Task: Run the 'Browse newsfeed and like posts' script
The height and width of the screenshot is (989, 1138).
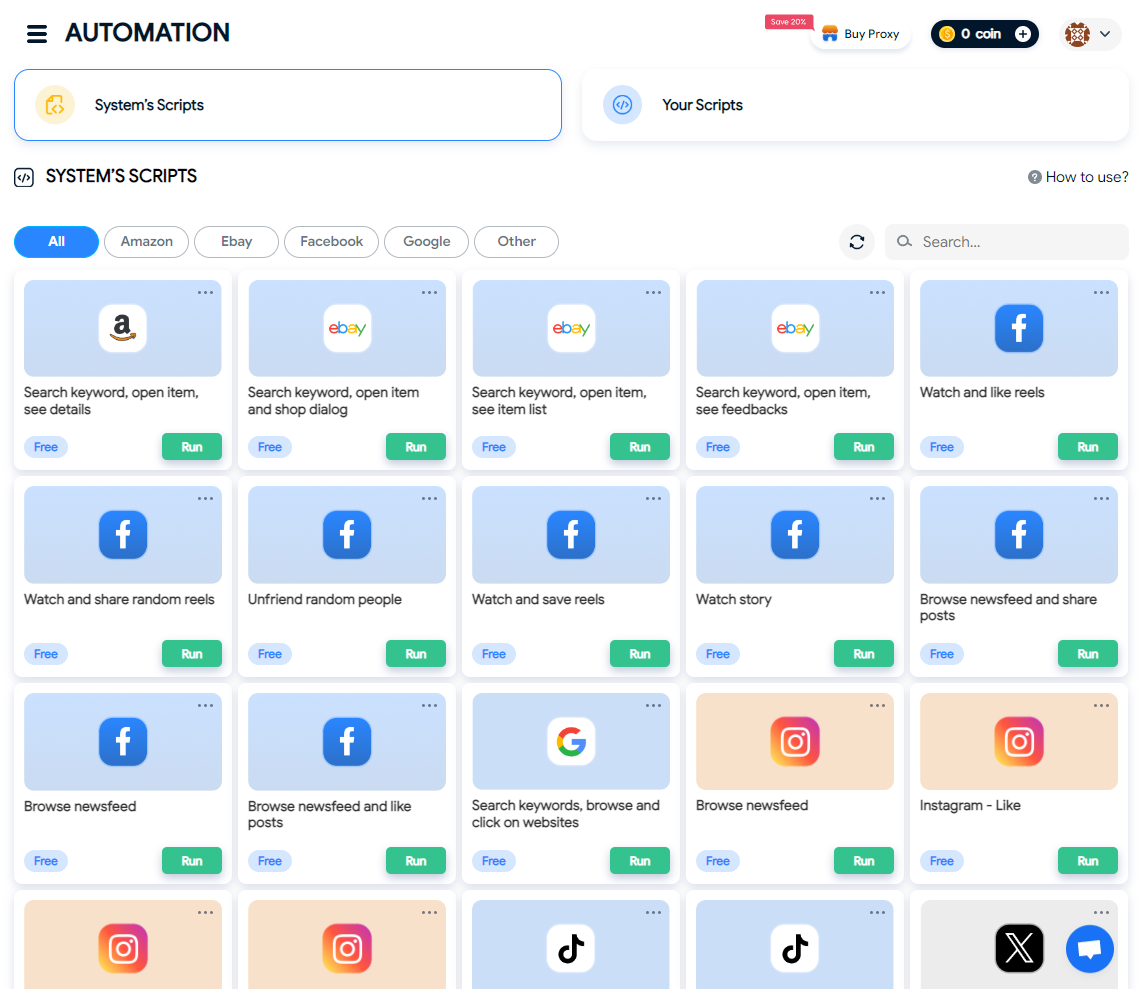Action: tap(416, 861)
